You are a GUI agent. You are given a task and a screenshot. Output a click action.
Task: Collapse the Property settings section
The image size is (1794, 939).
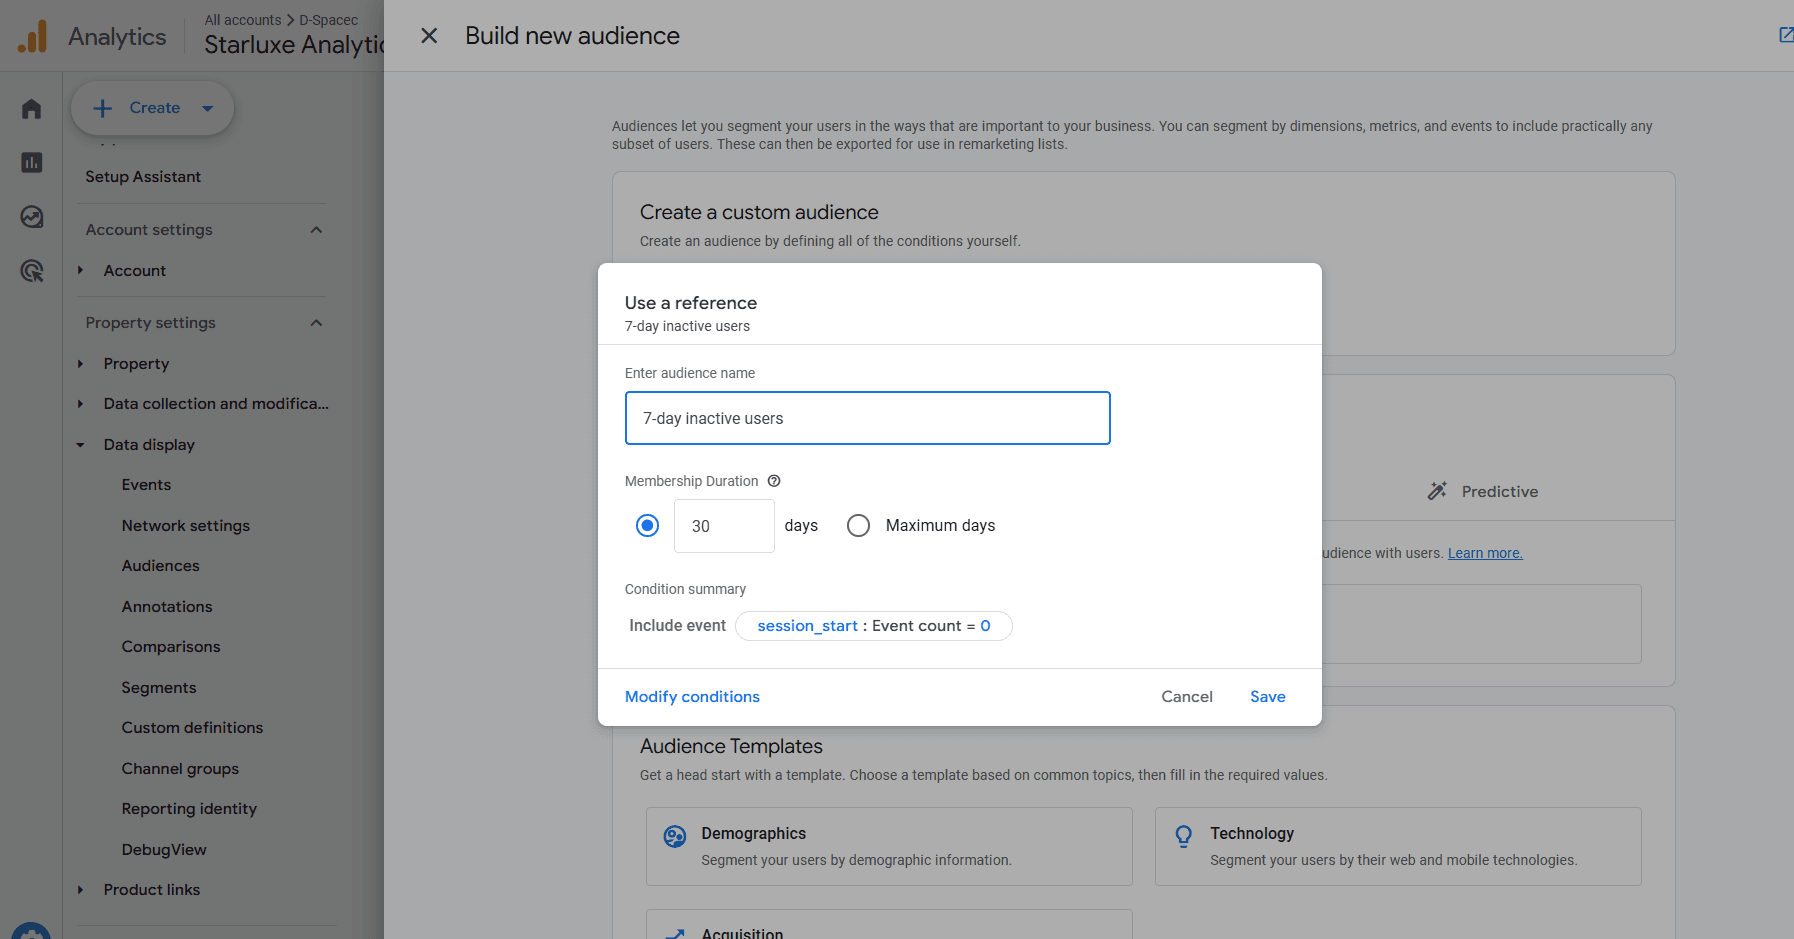tap(316, 323)
